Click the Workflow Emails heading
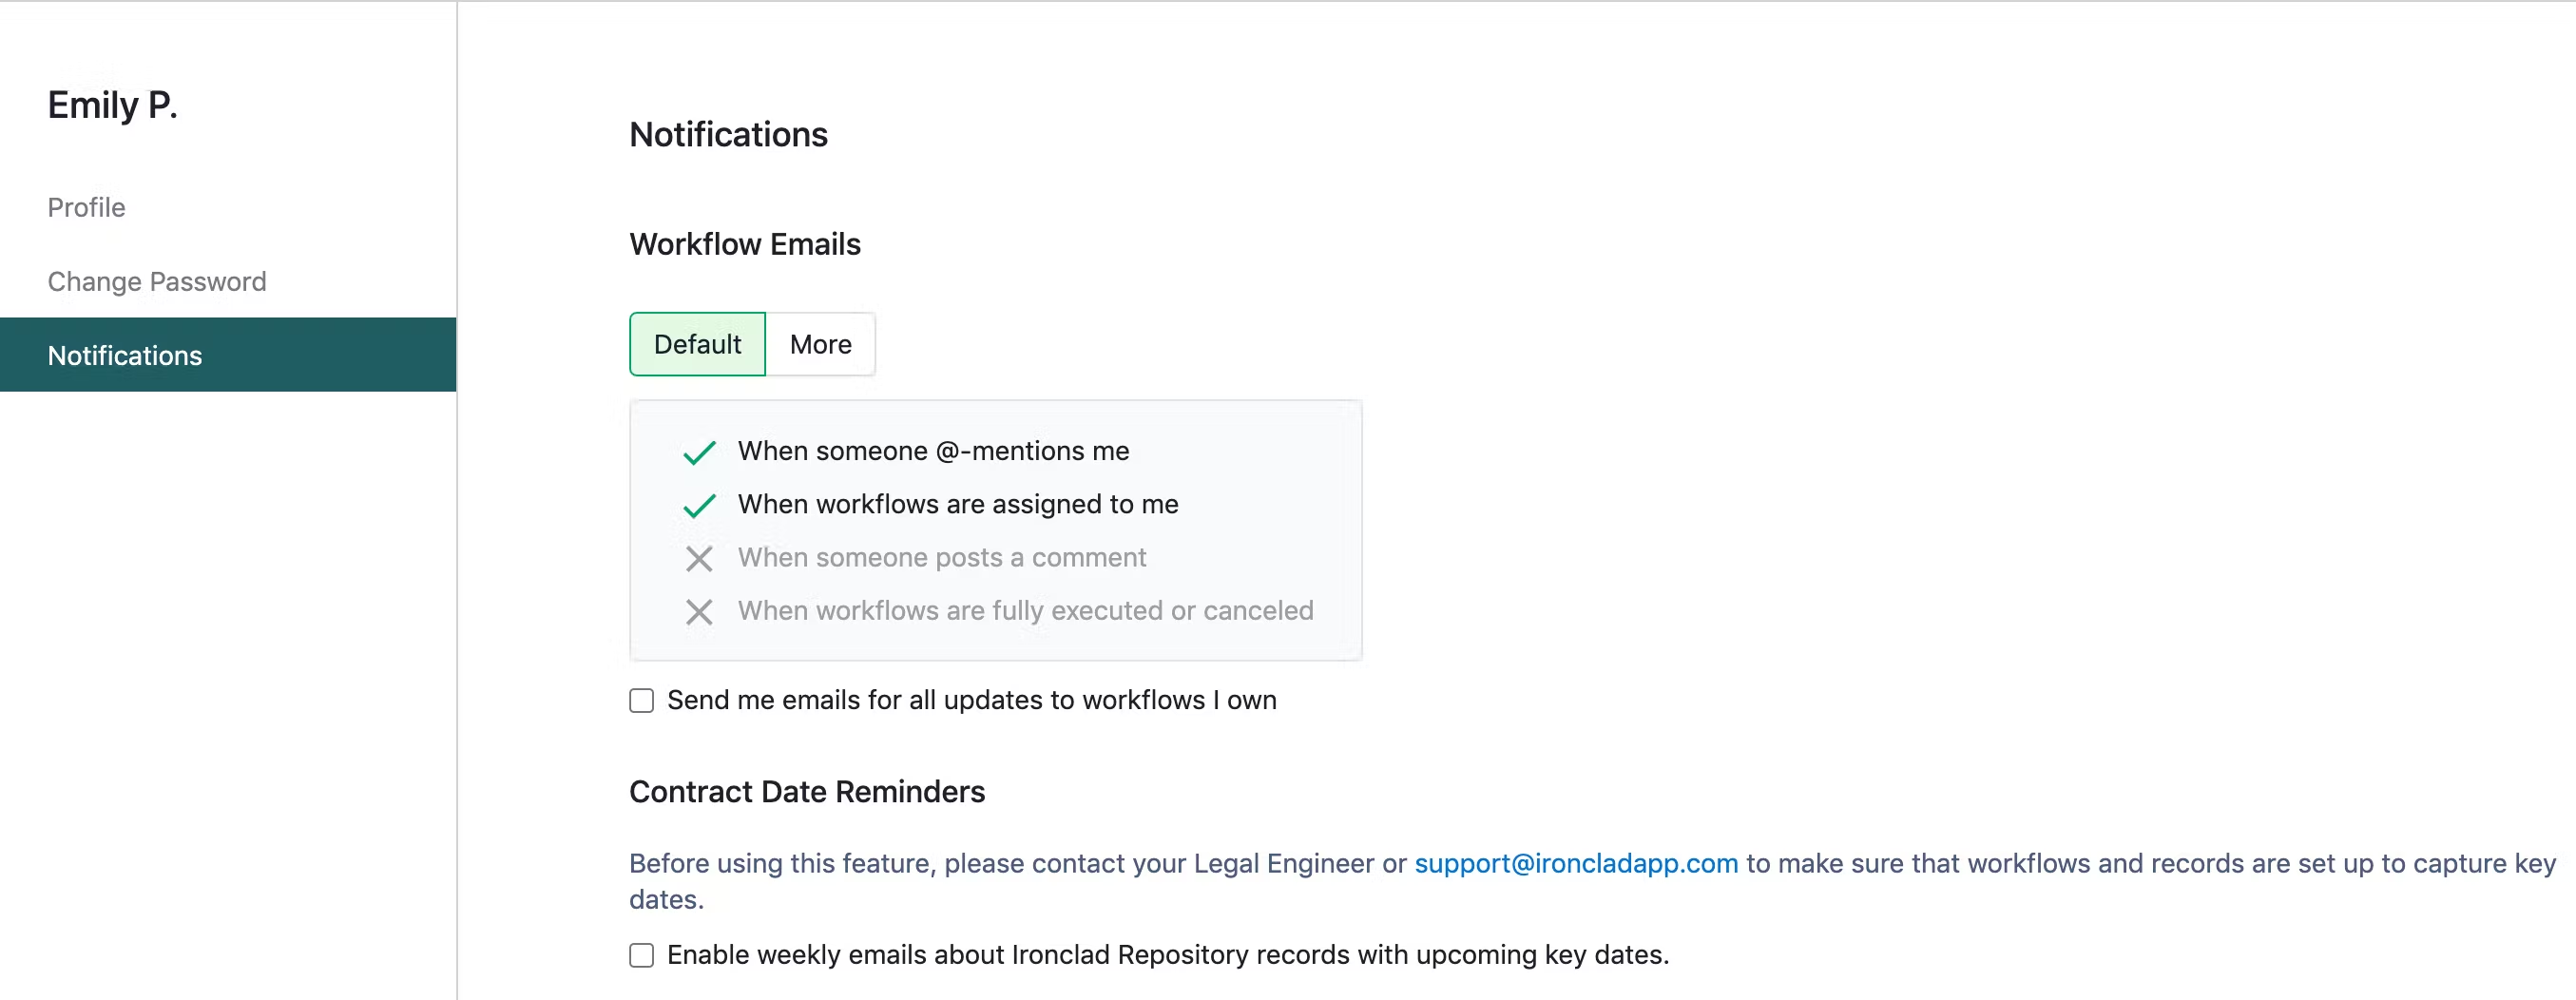 (745, 244)
